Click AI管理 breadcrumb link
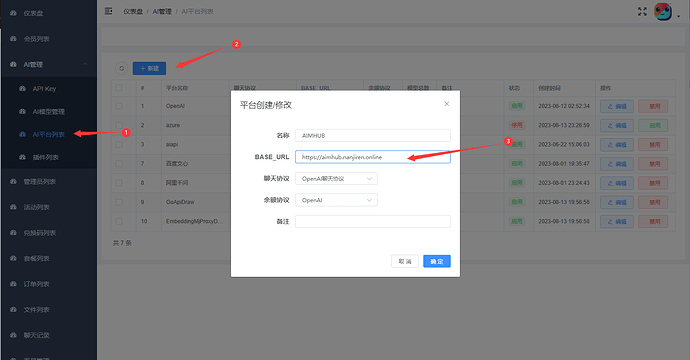 162,11
